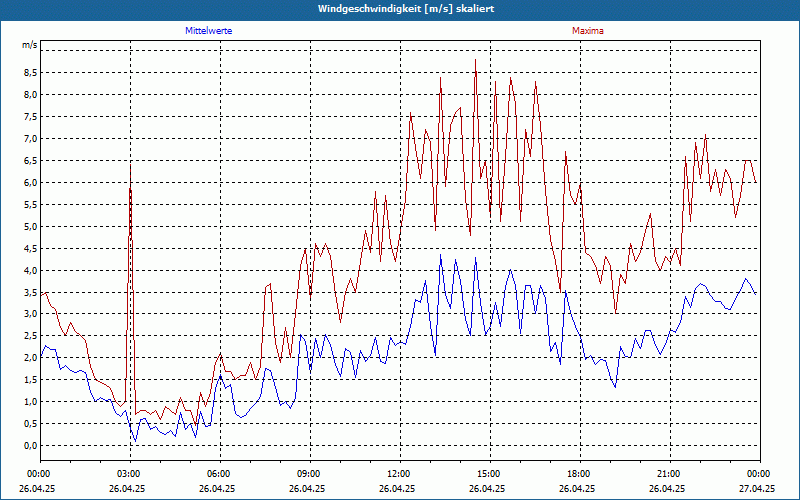Viewport: 800px width, 500px height.
Task: Click the 3,0 y-axis value
Action: pos(30,313)
